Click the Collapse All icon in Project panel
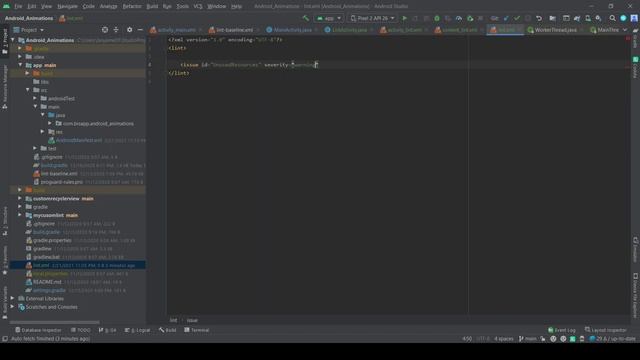640x360 pixels. click(116, 30)
